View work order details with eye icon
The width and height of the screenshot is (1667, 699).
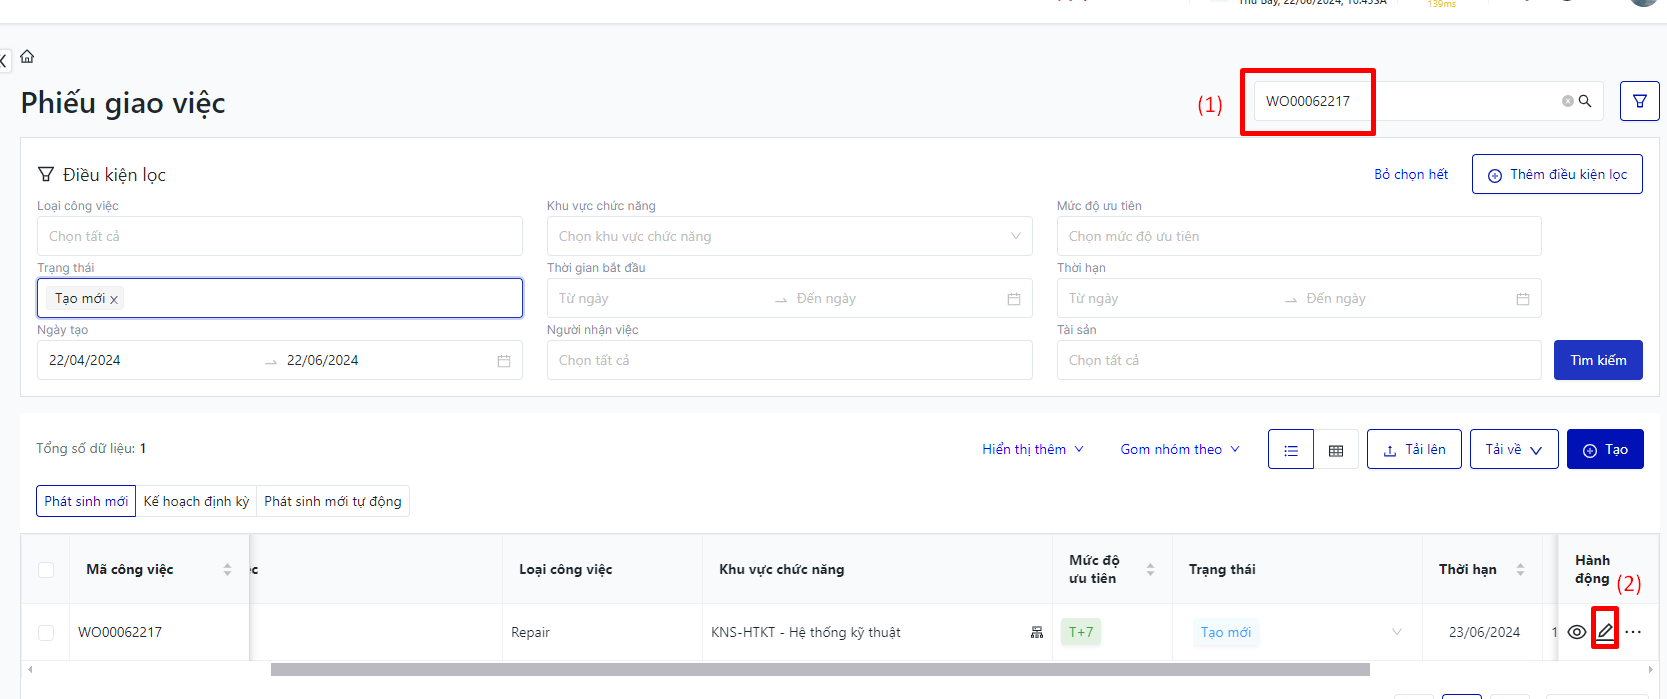pos(1577,632)
